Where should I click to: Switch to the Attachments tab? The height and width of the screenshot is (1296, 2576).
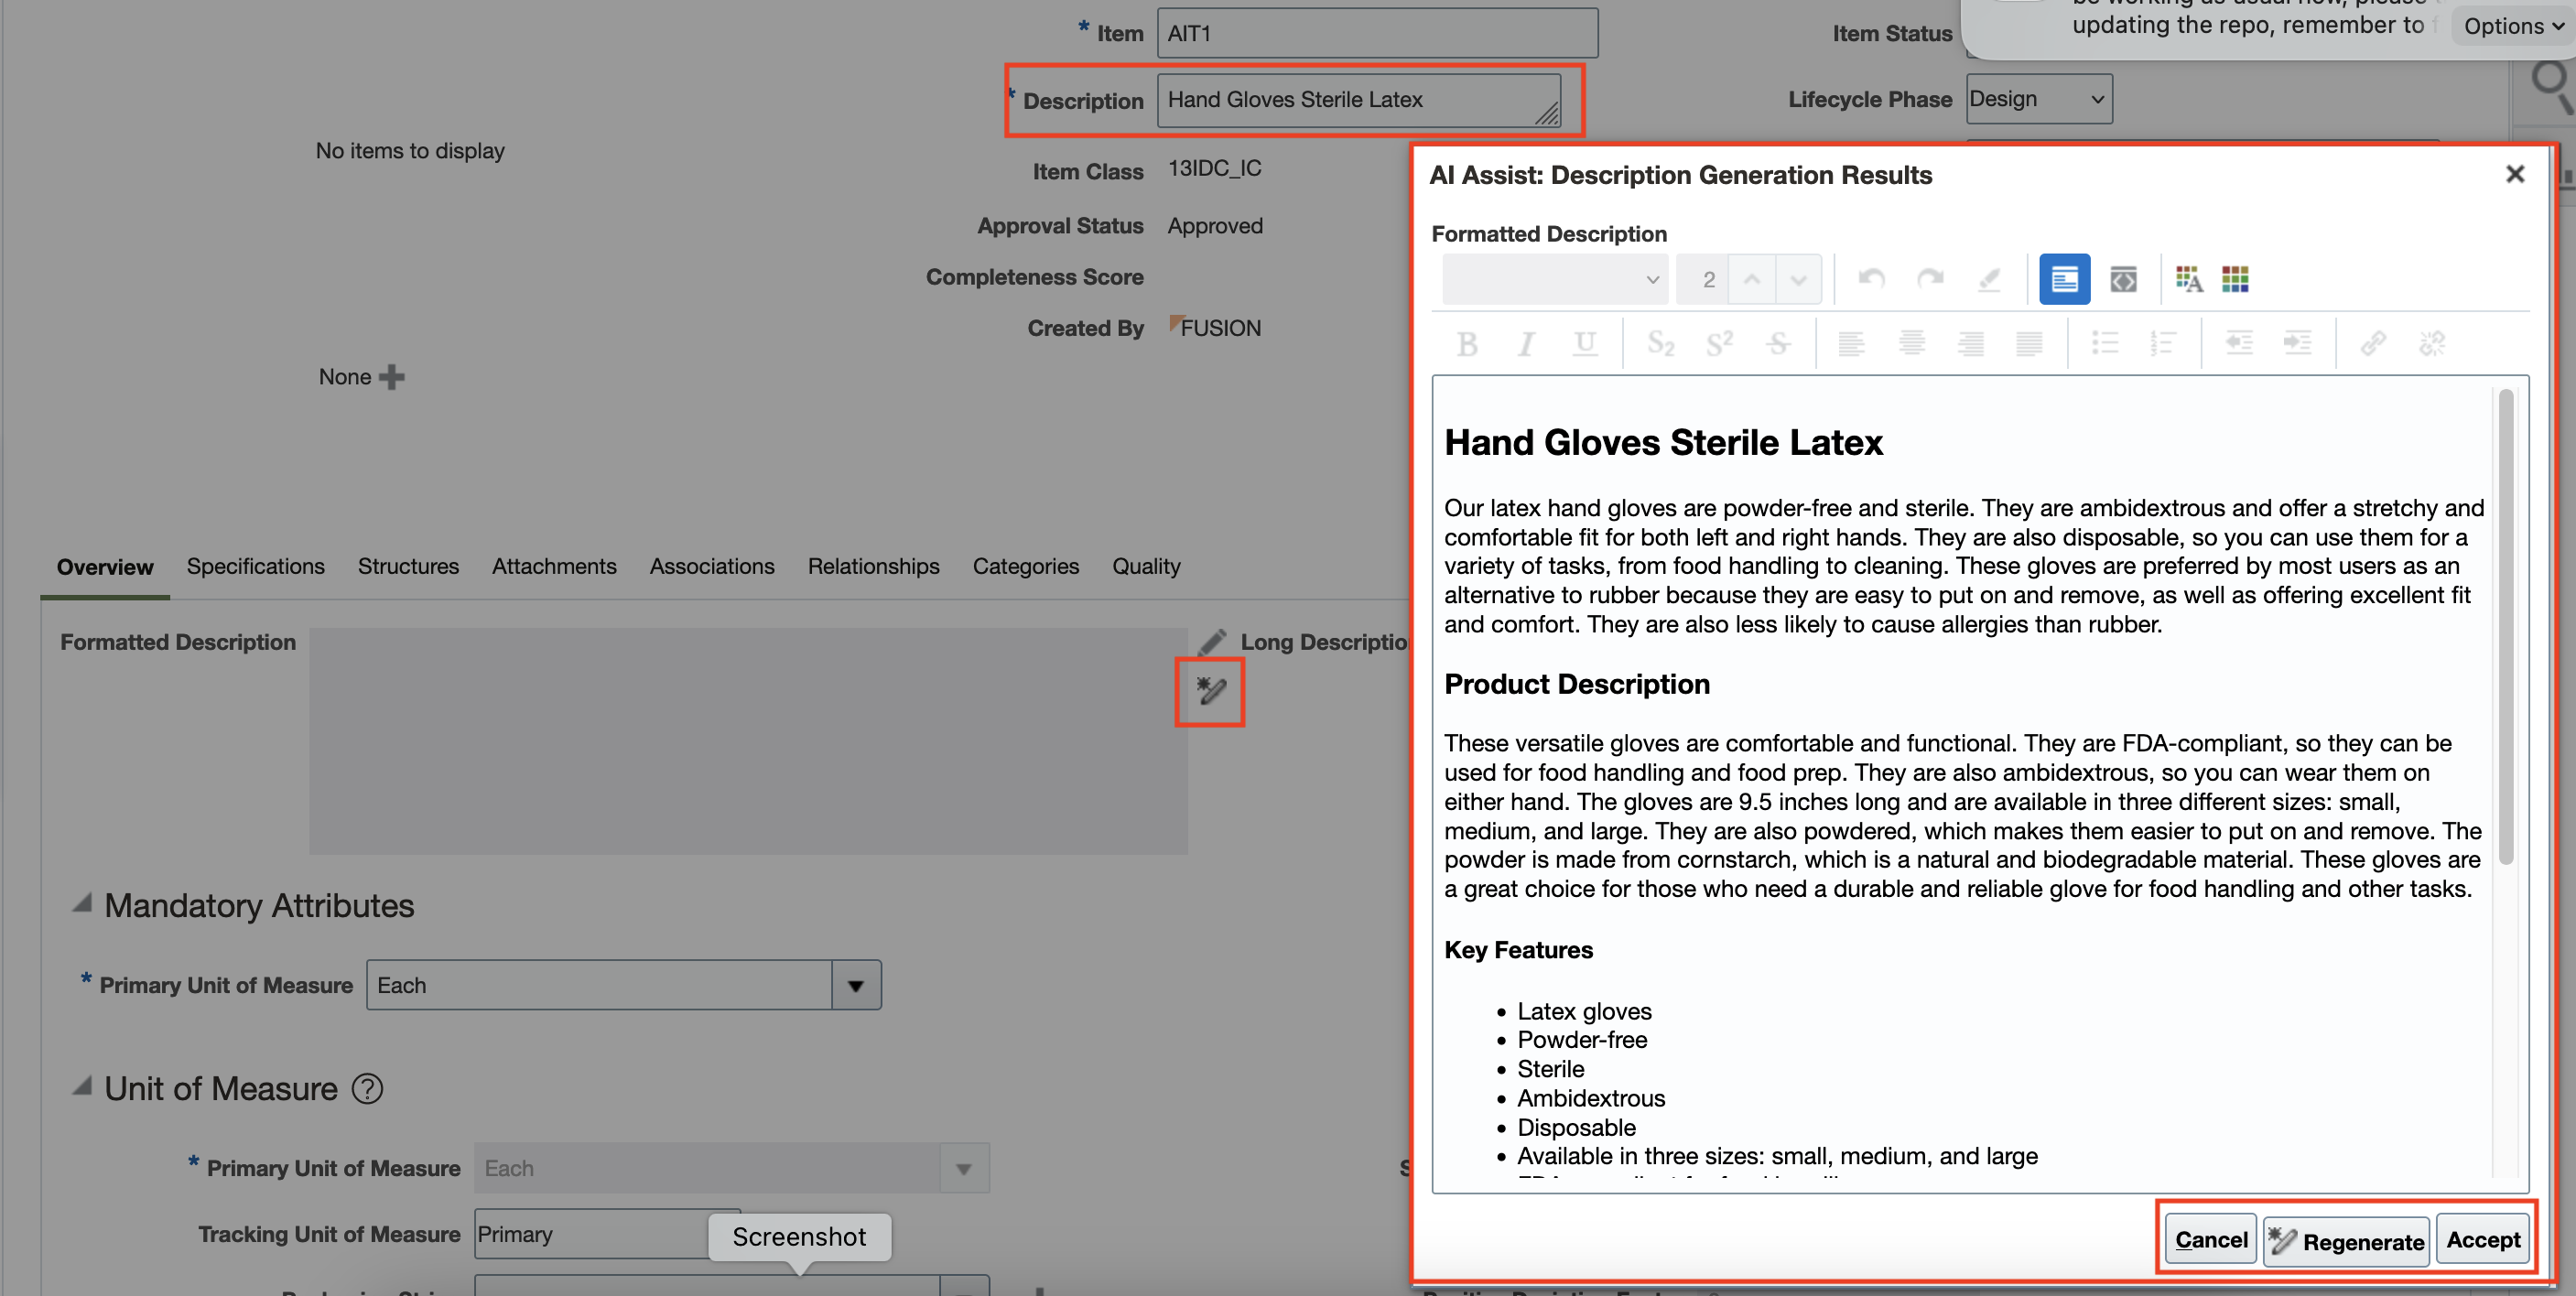[554, 566]
